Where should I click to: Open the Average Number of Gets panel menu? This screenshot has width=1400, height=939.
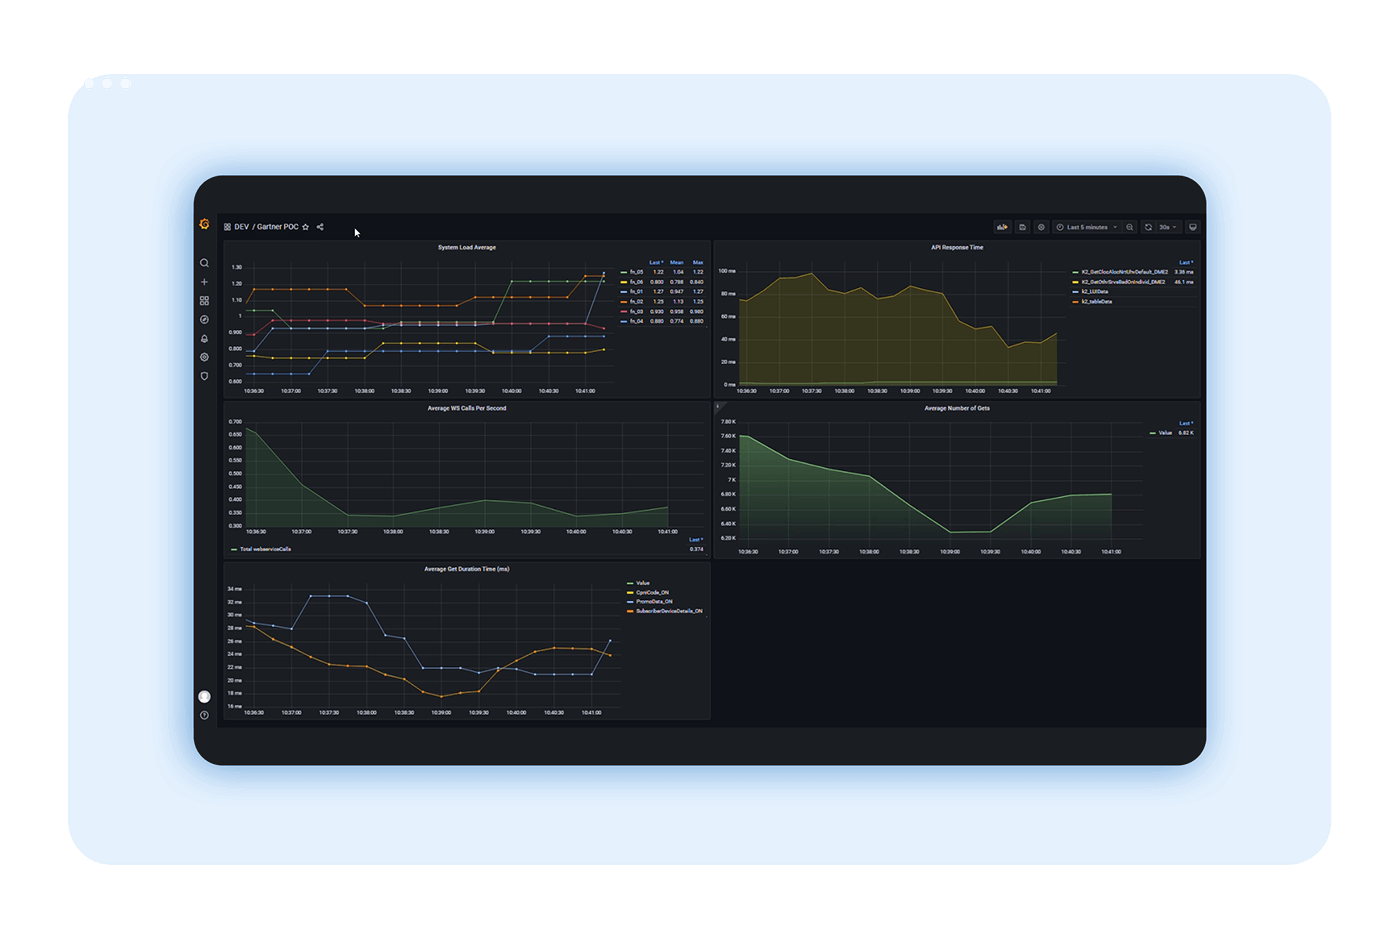(x=957, y=408)
